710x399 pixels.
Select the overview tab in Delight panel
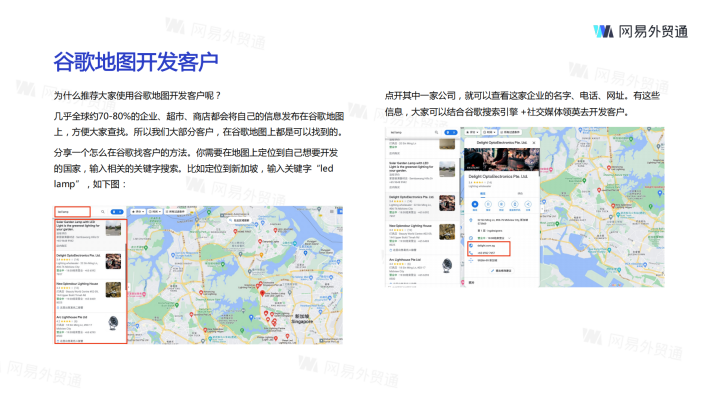tap(483, 193)
